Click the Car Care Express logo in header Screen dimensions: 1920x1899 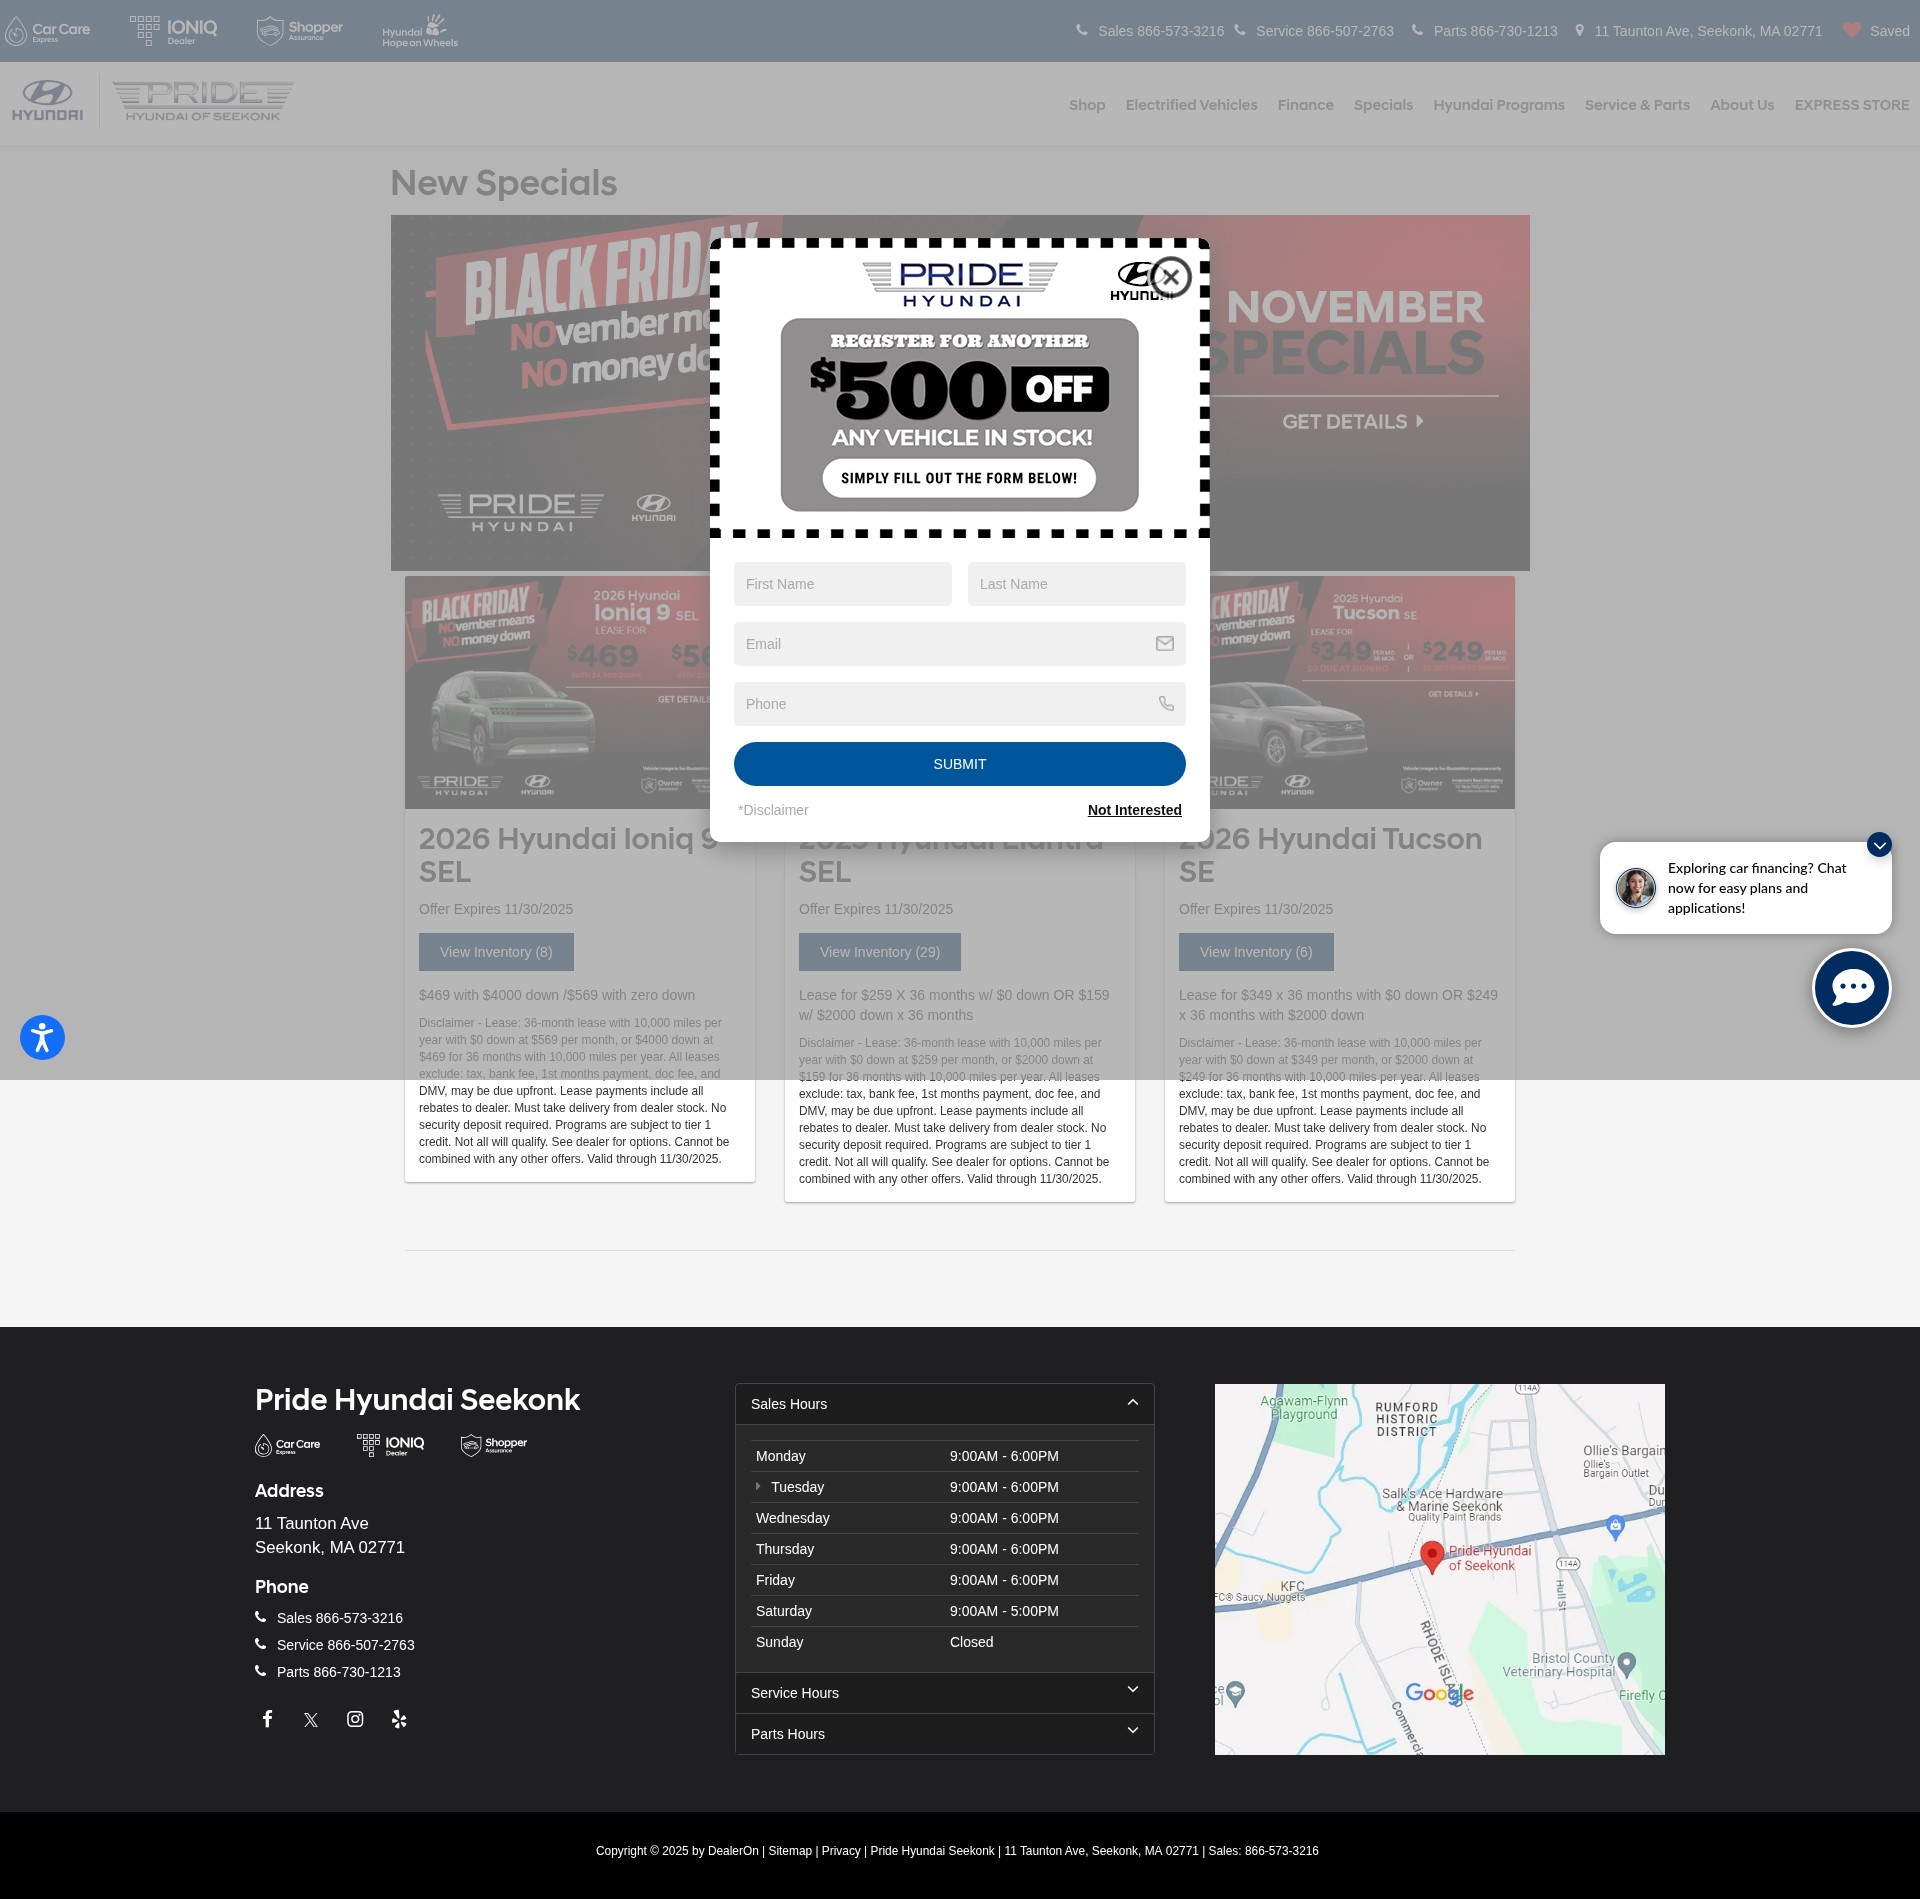point(47,31)
